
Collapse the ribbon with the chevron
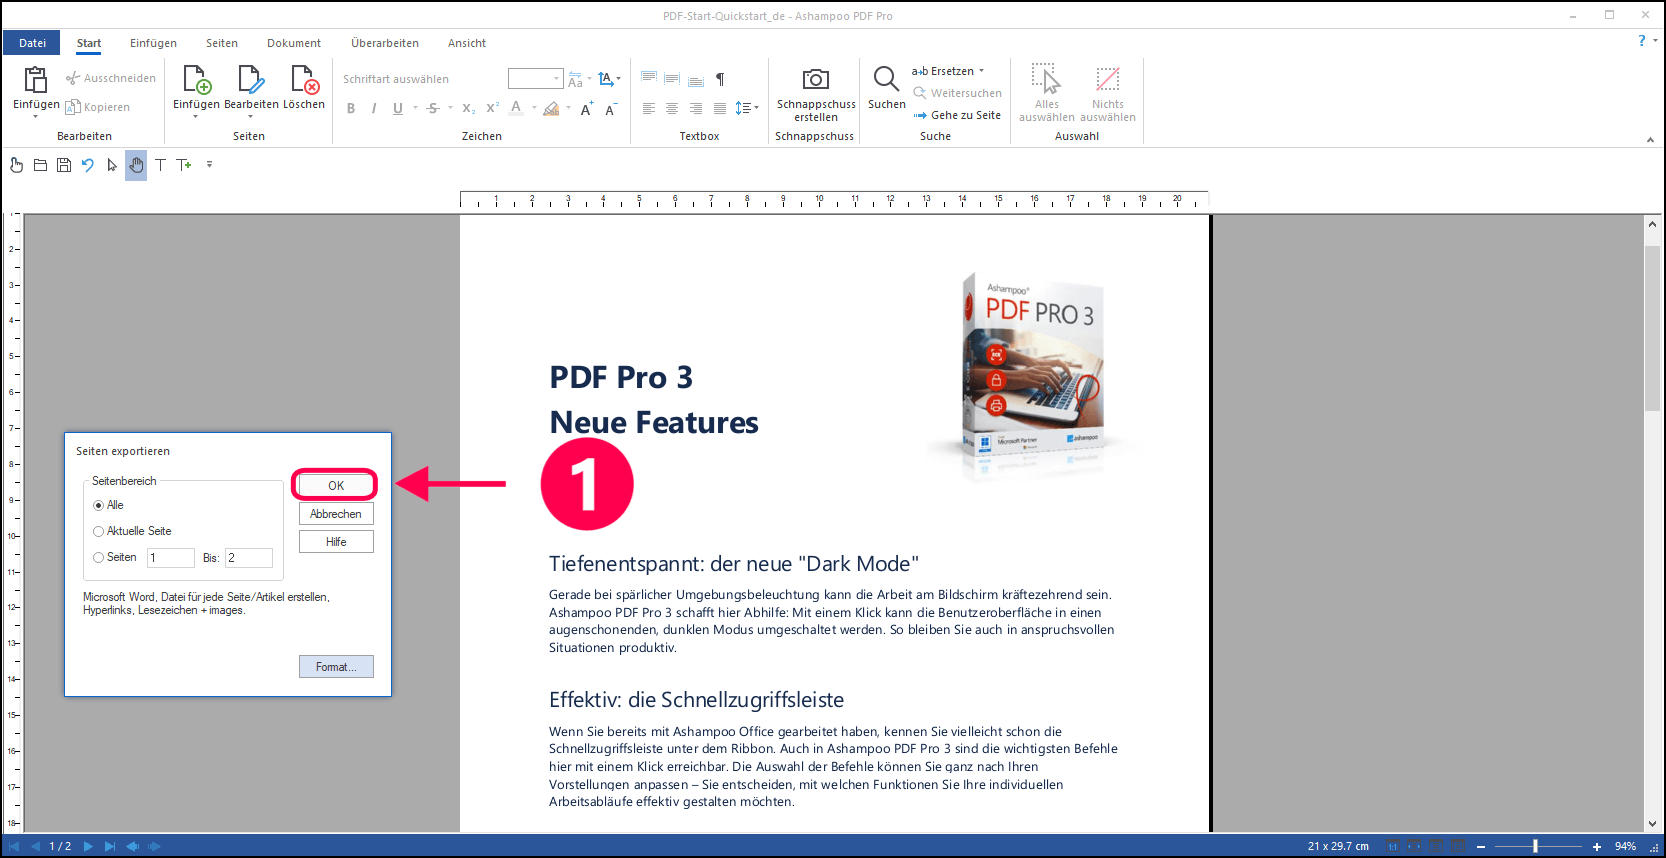point(1650,140)
